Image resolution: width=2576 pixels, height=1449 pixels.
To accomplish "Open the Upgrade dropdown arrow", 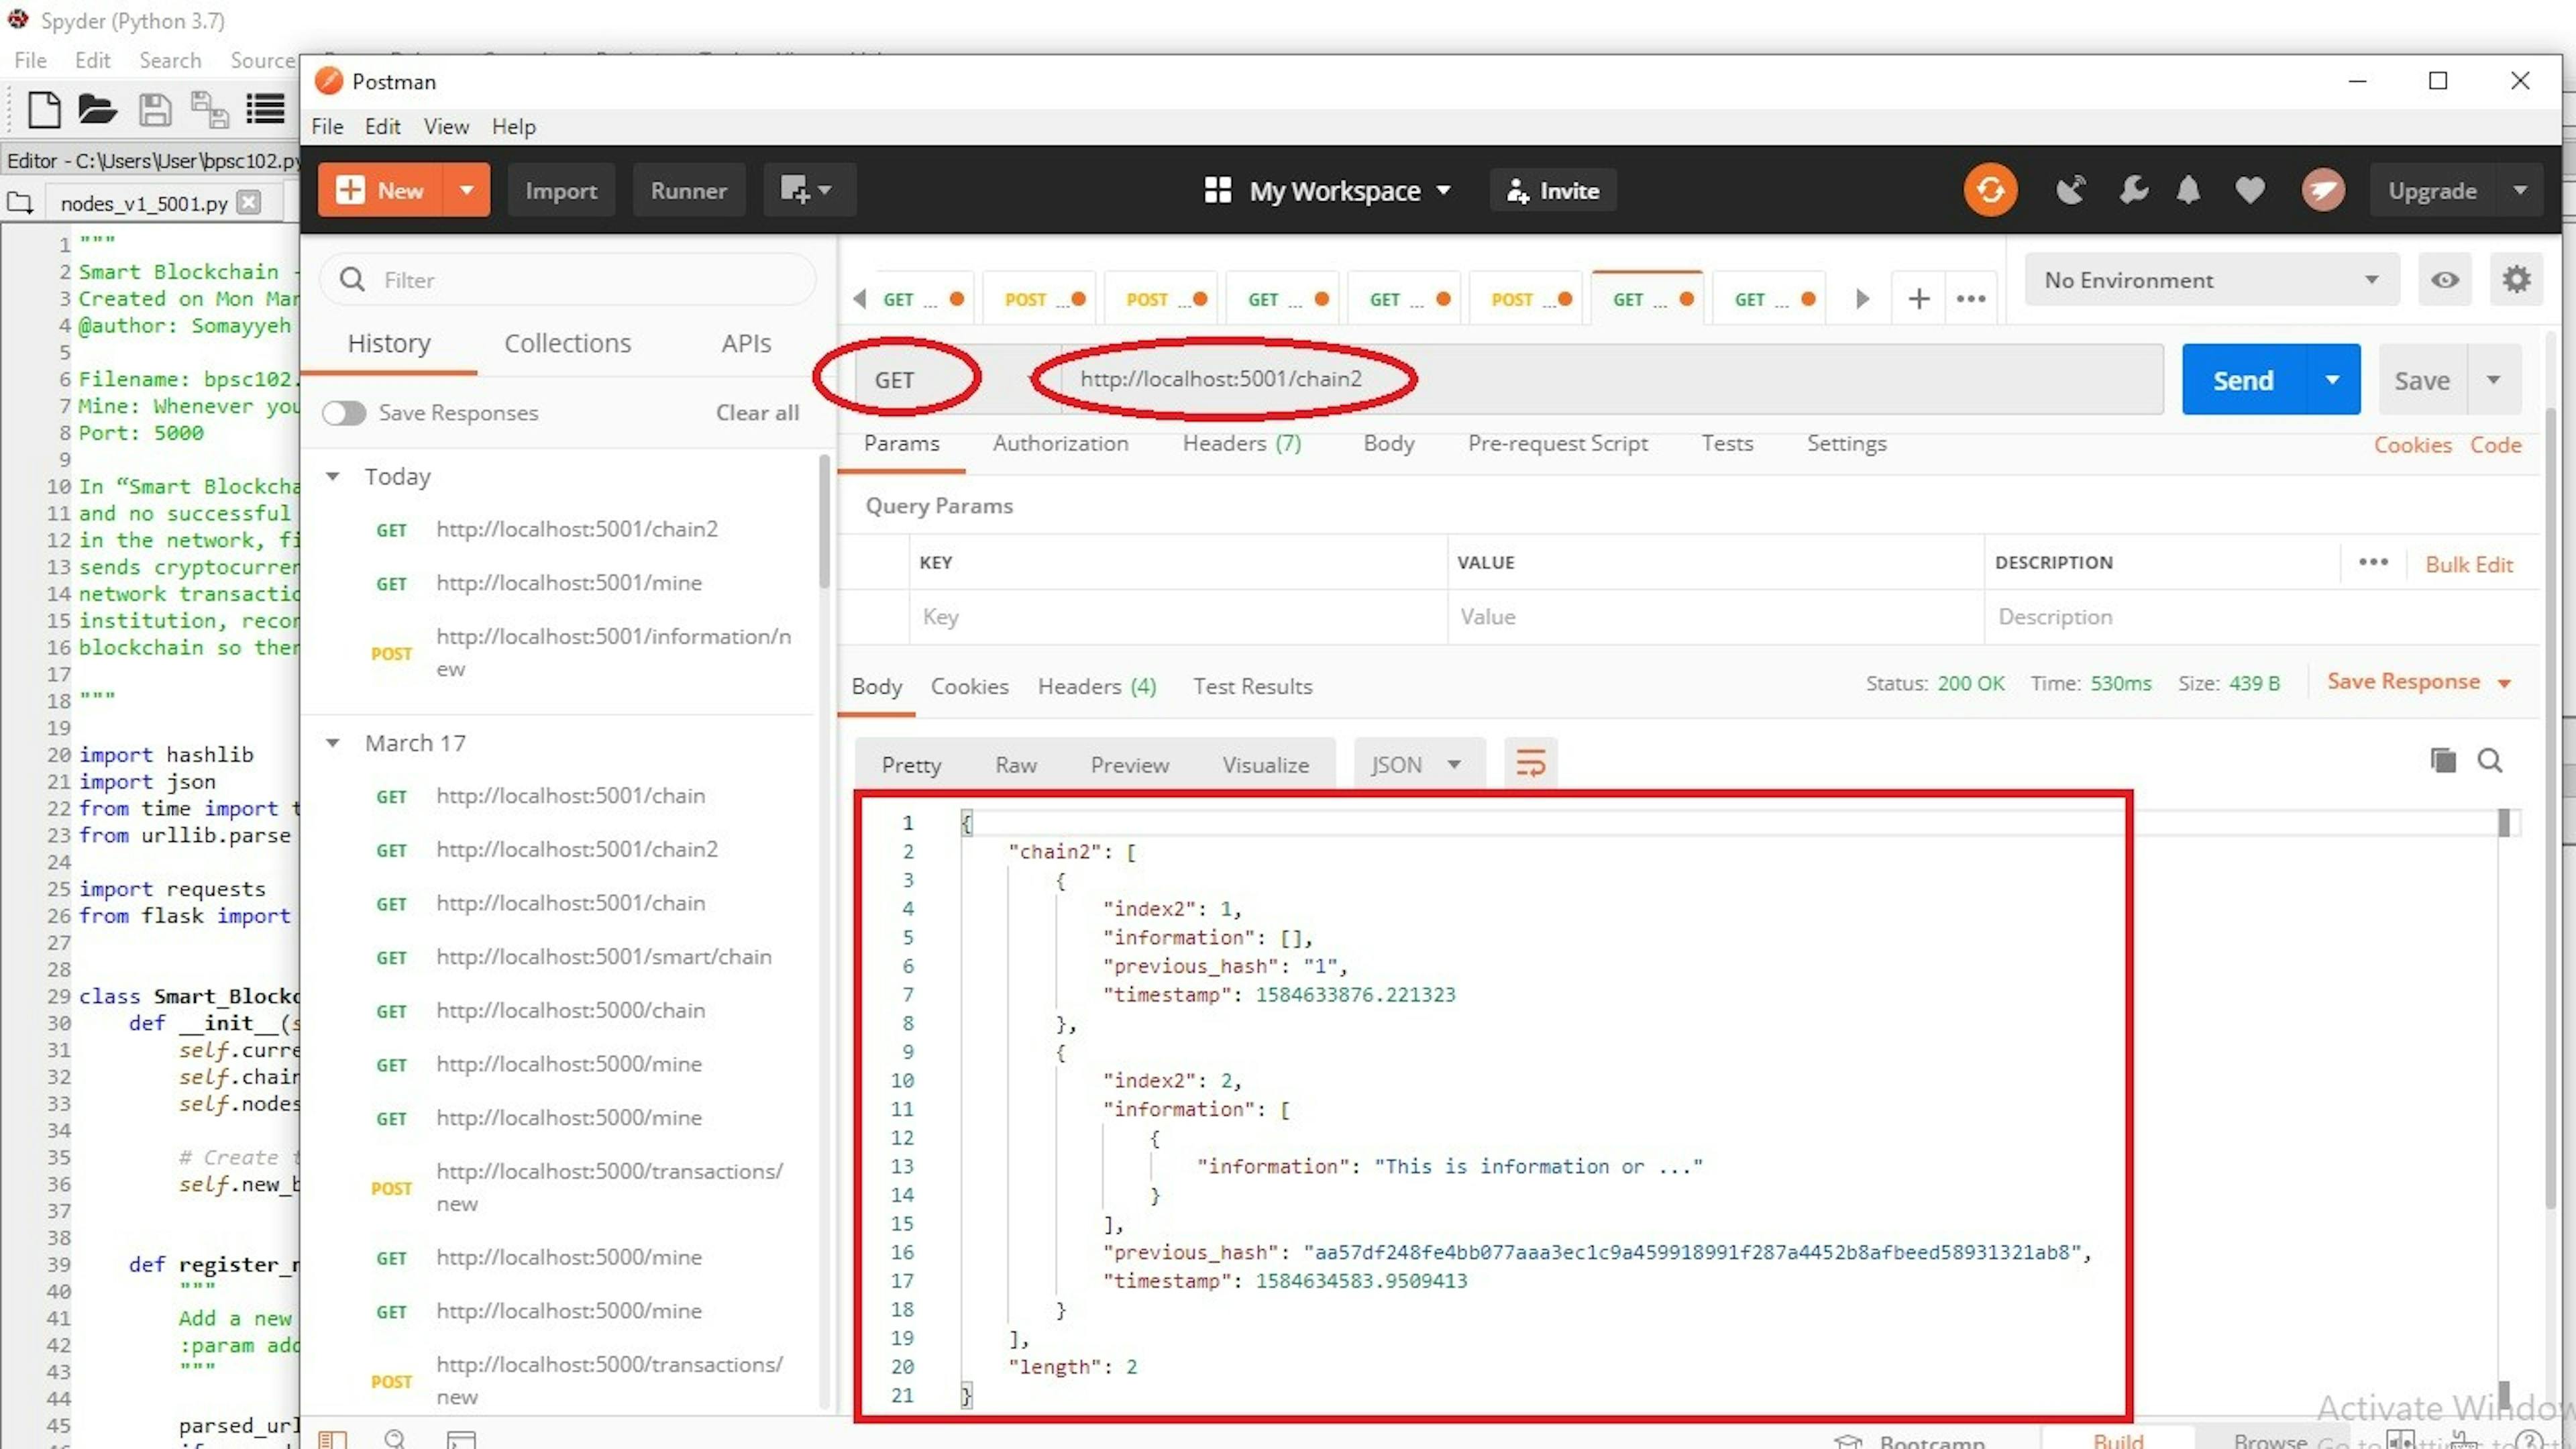I will tap(2520, 190).
